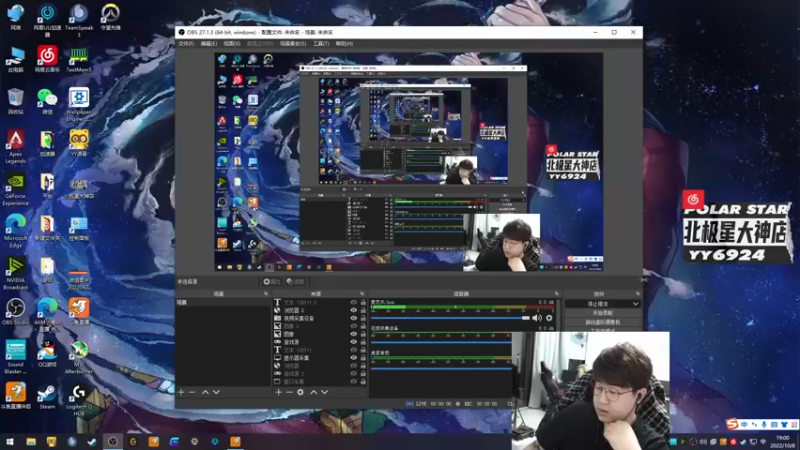800x450 pixels.
Task: Open the YY语音 desktop shortcut
Action: click(79, 143)
